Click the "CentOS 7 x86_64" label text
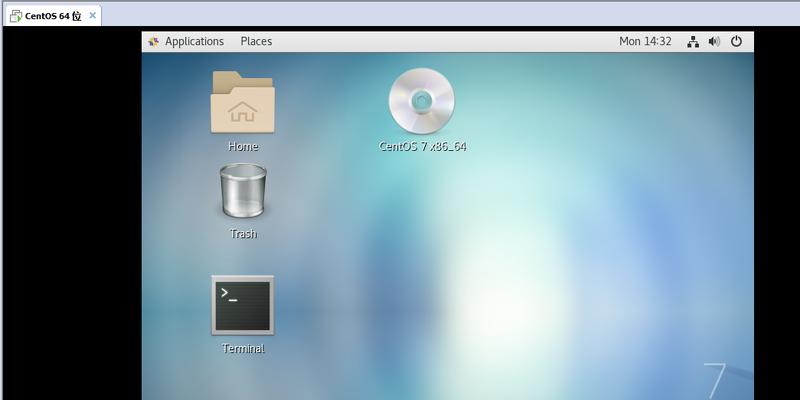800x400 pixels. 422,147
